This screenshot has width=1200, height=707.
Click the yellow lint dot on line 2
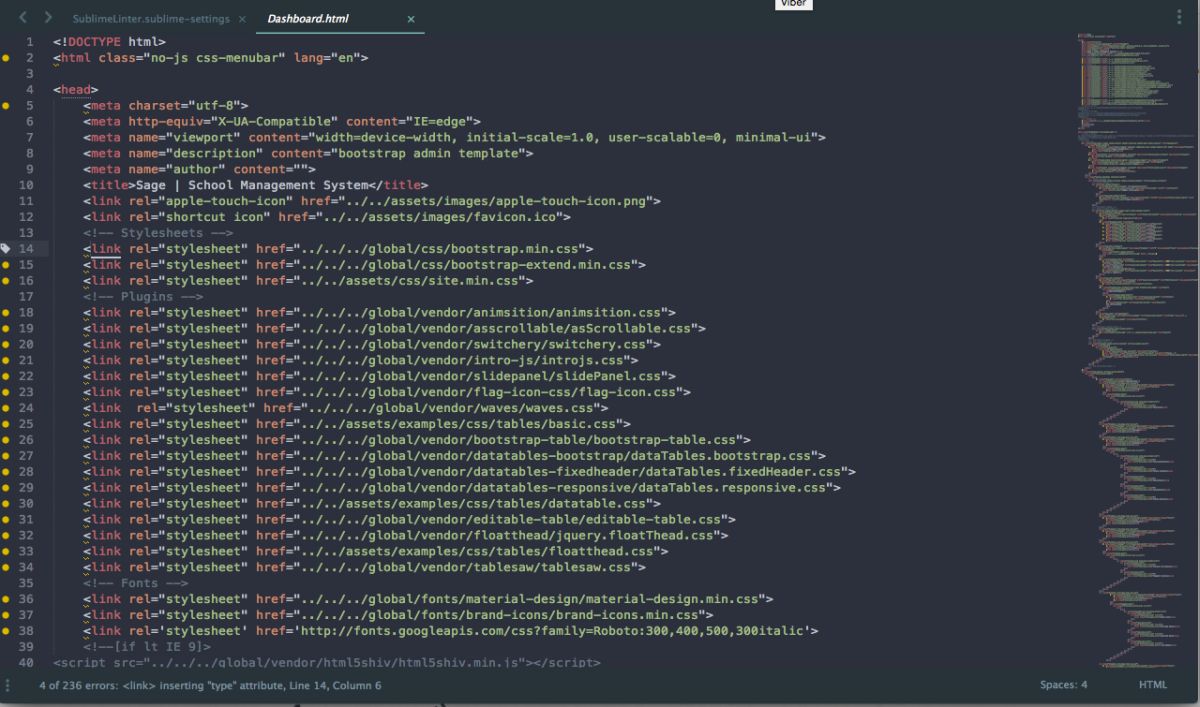5,58
